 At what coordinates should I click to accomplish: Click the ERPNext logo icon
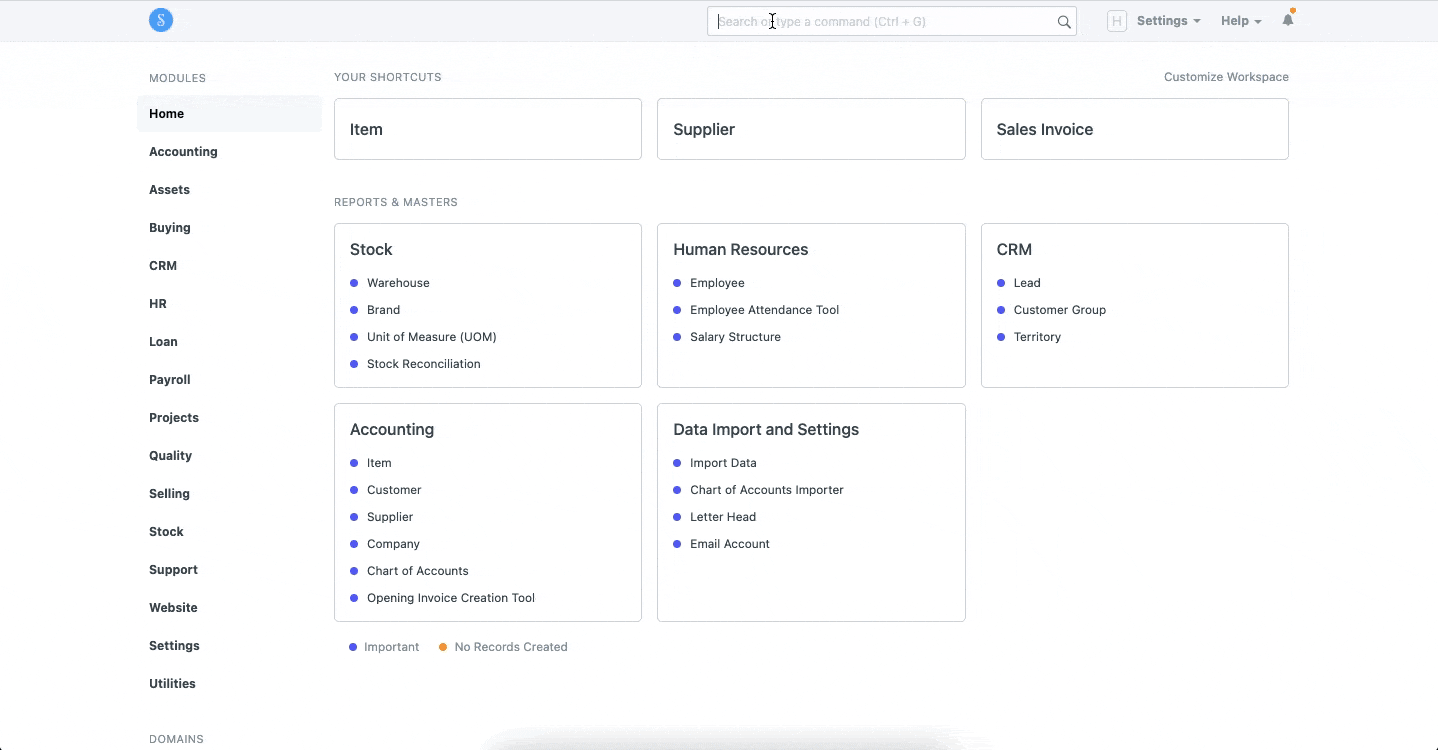[161, 20]
